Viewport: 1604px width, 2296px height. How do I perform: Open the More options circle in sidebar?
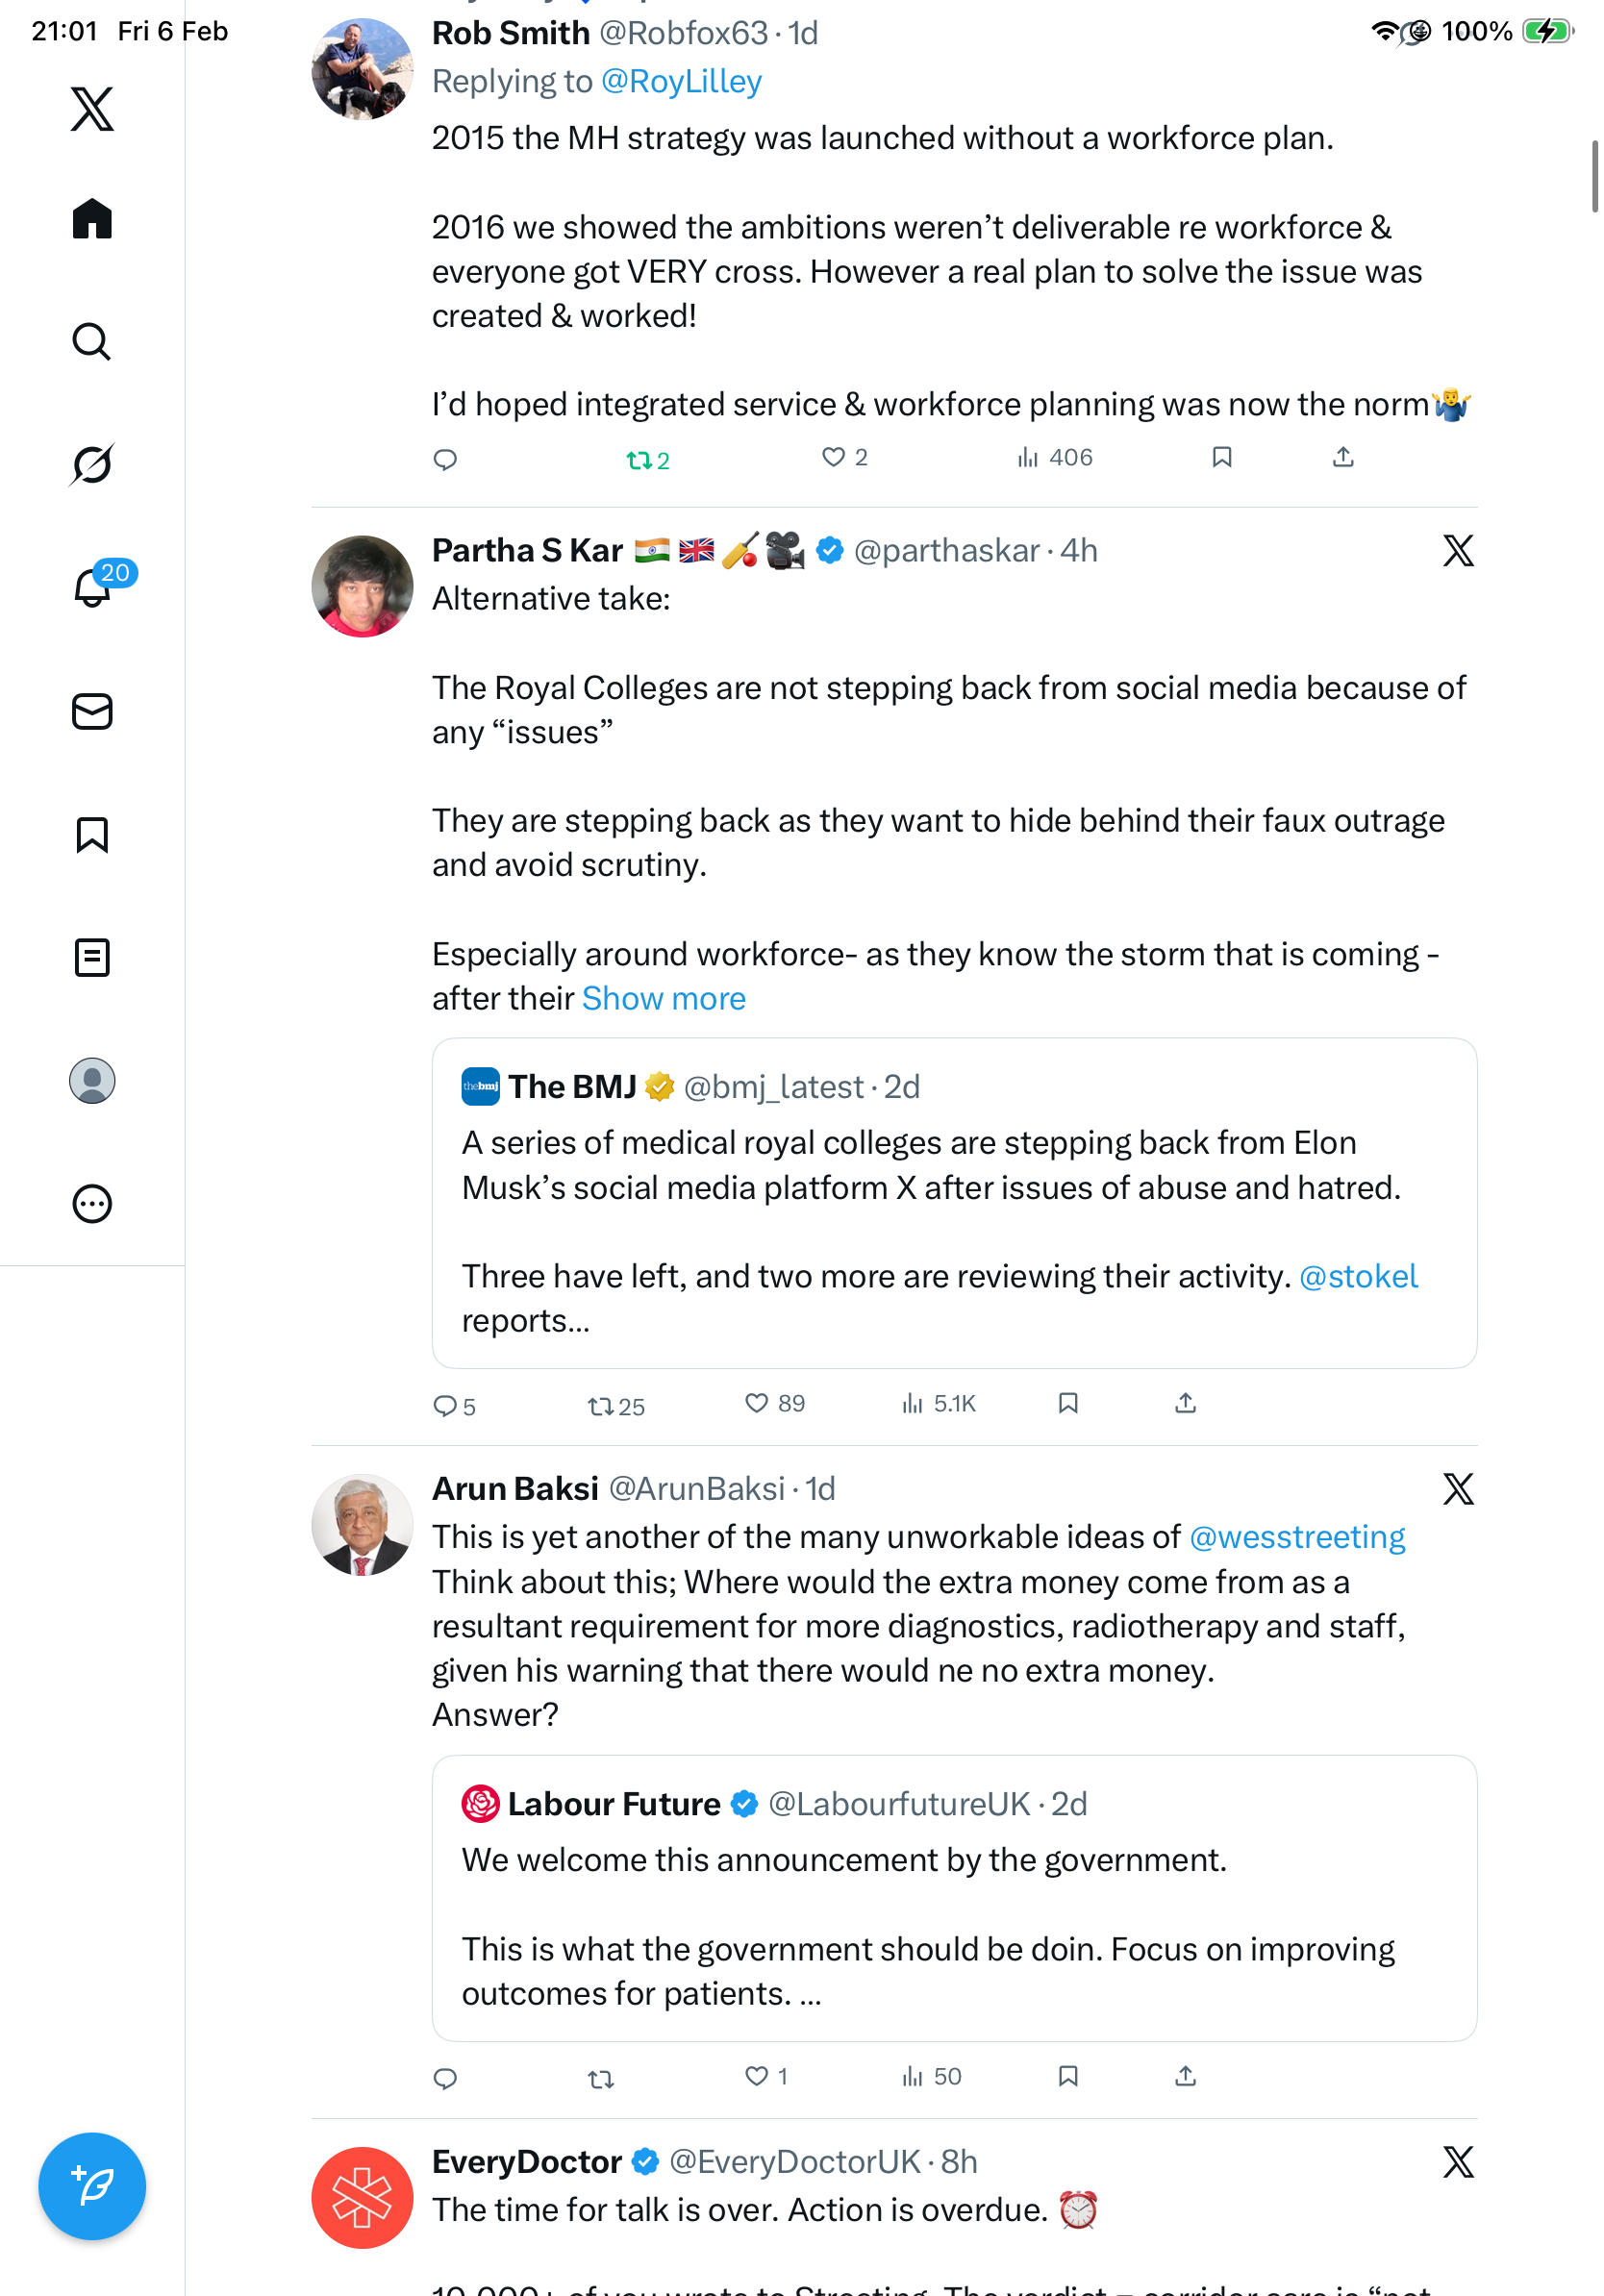(x=92, y=1204)
